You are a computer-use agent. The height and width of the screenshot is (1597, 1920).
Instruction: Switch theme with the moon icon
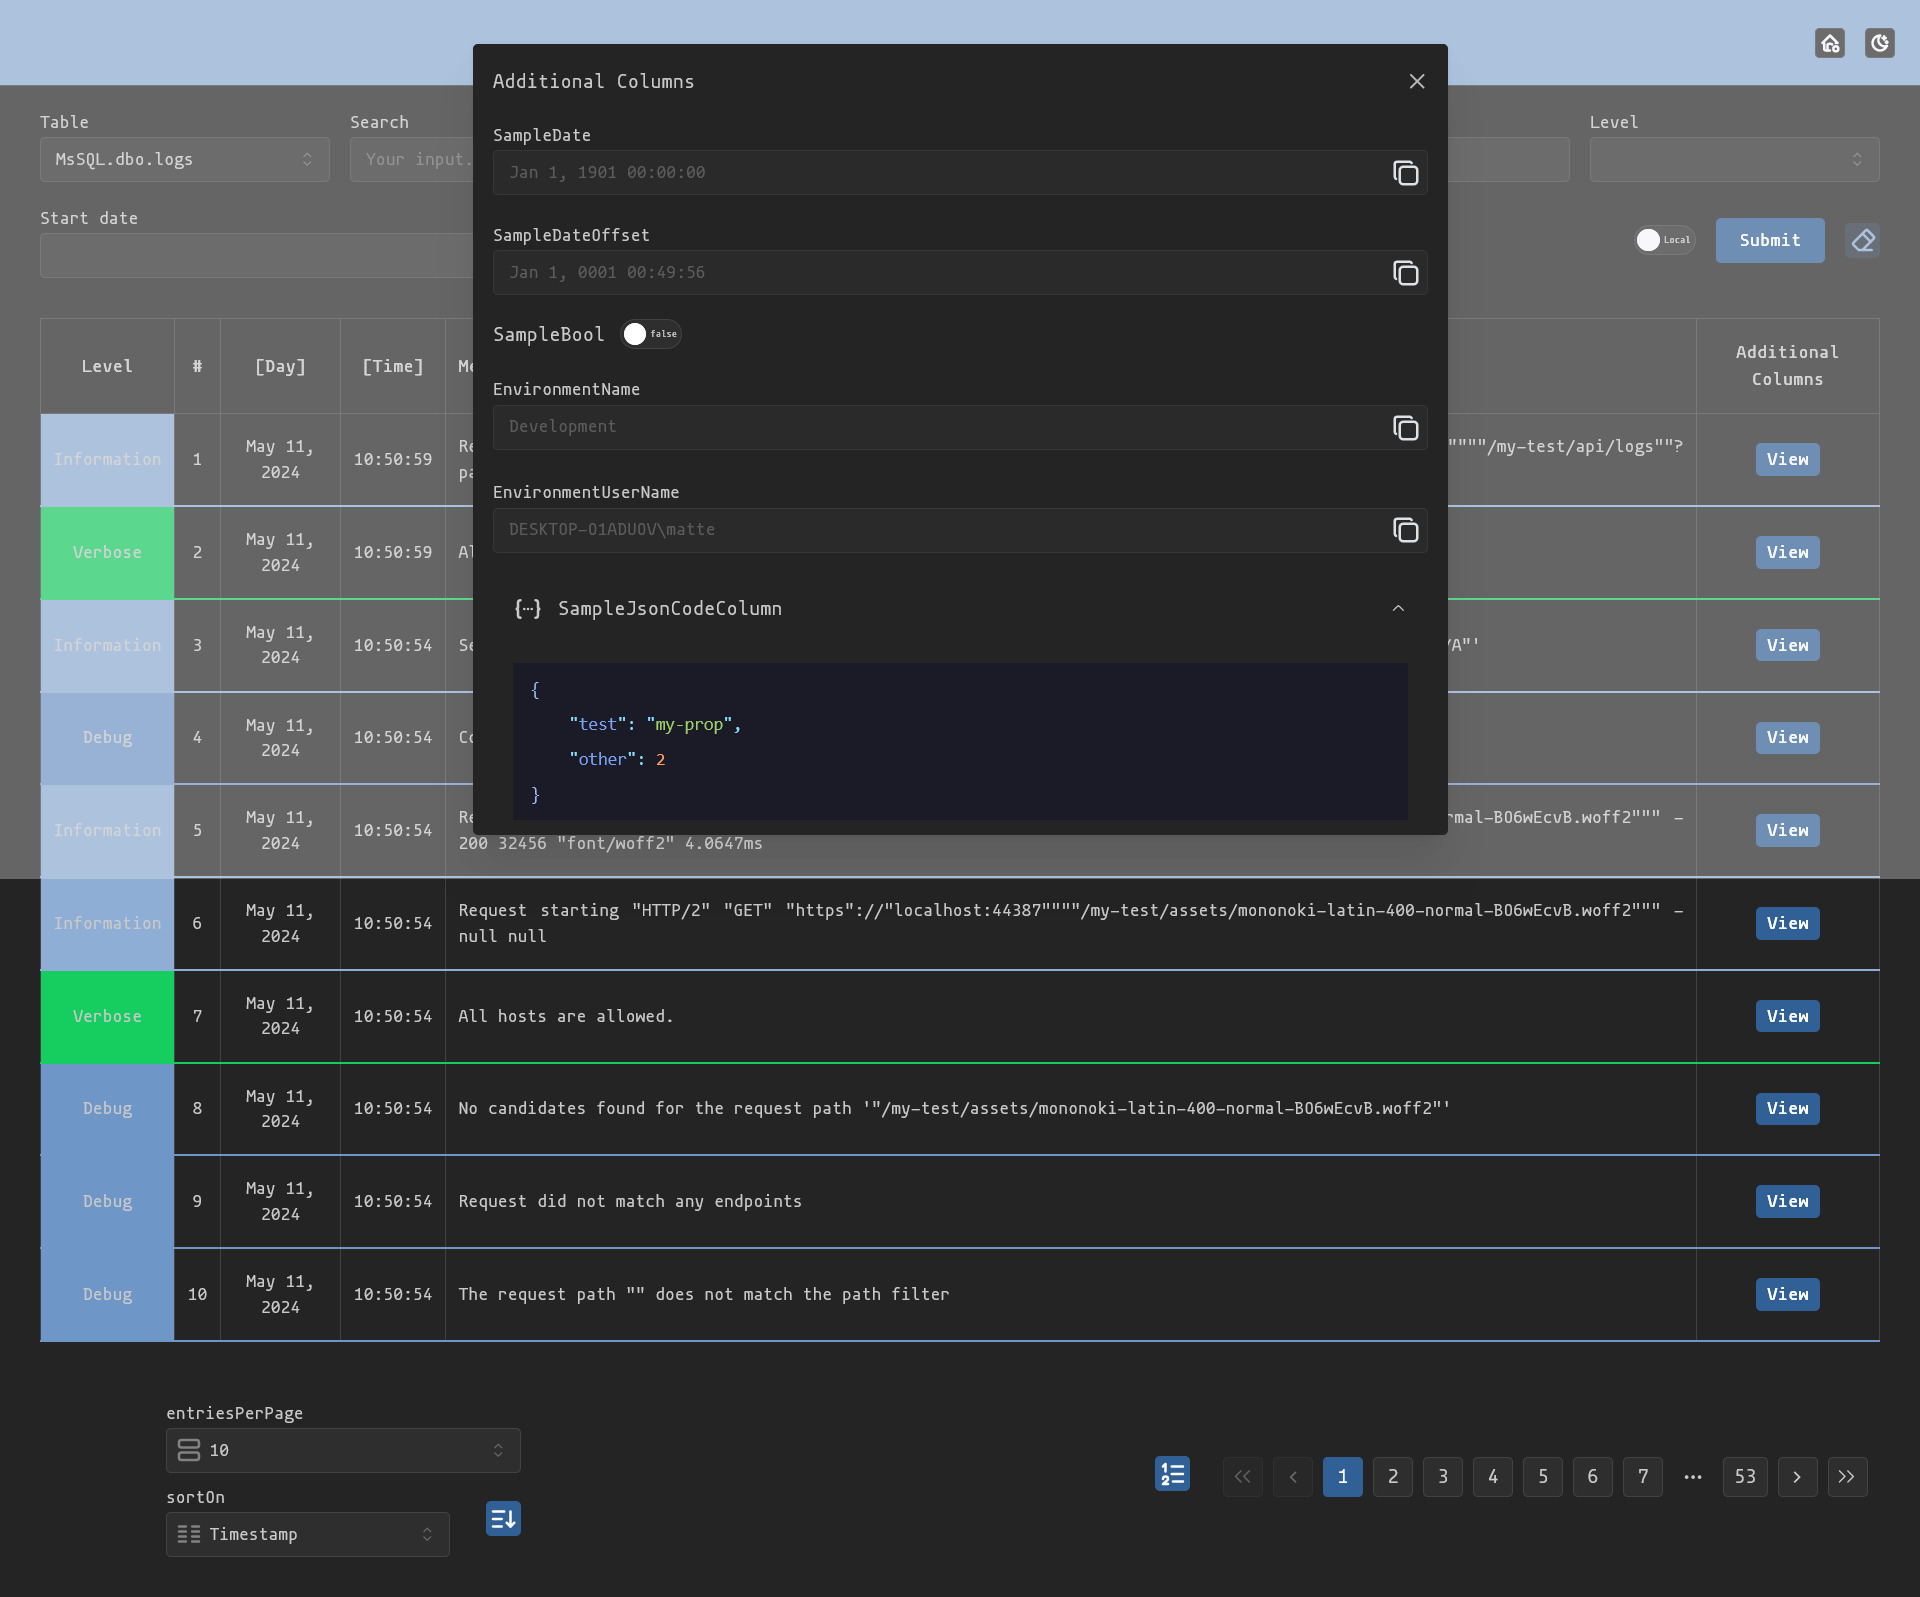pyautogui.click(x=1879, y=43)
